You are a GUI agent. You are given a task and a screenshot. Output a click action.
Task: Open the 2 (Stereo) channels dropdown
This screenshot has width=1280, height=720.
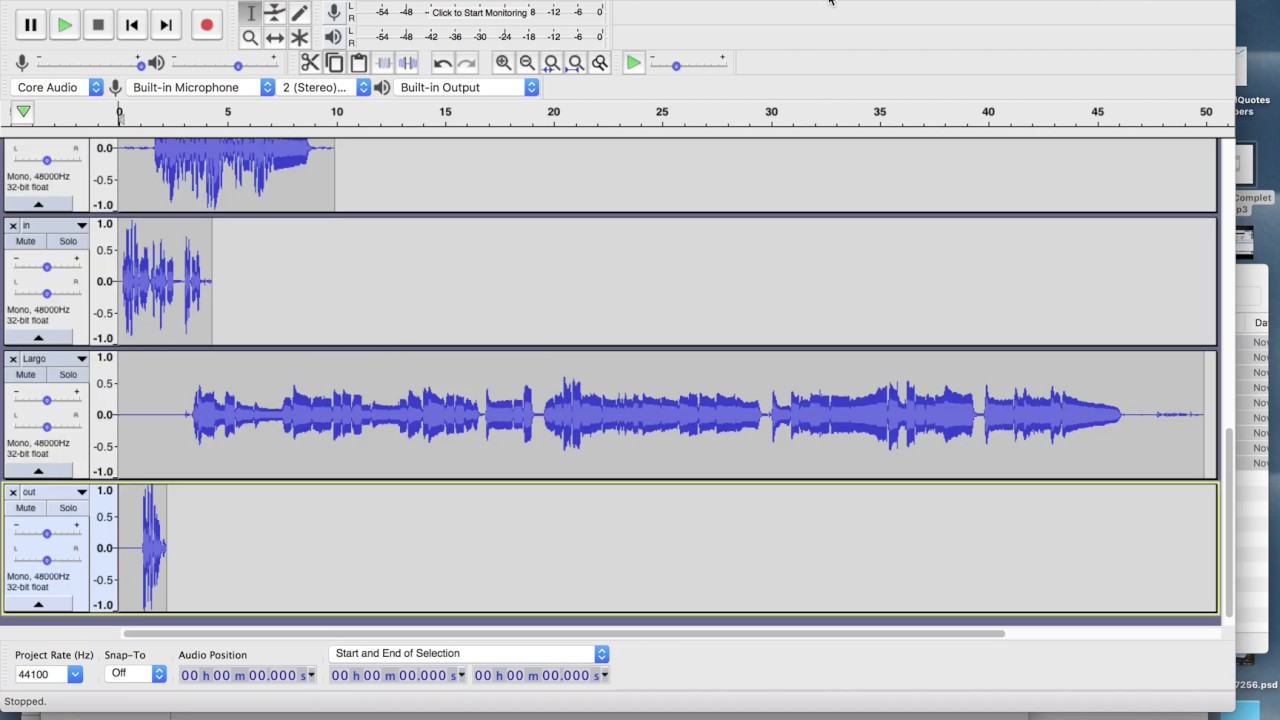(323, 87)
